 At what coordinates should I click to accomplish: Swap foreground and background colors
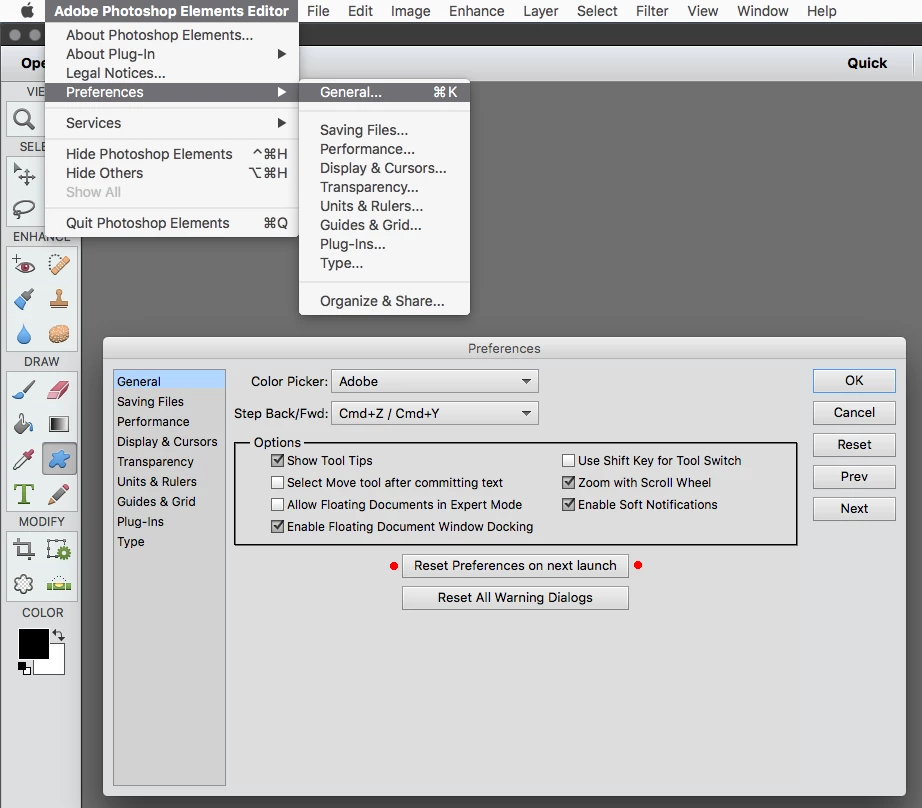point(58,635)
